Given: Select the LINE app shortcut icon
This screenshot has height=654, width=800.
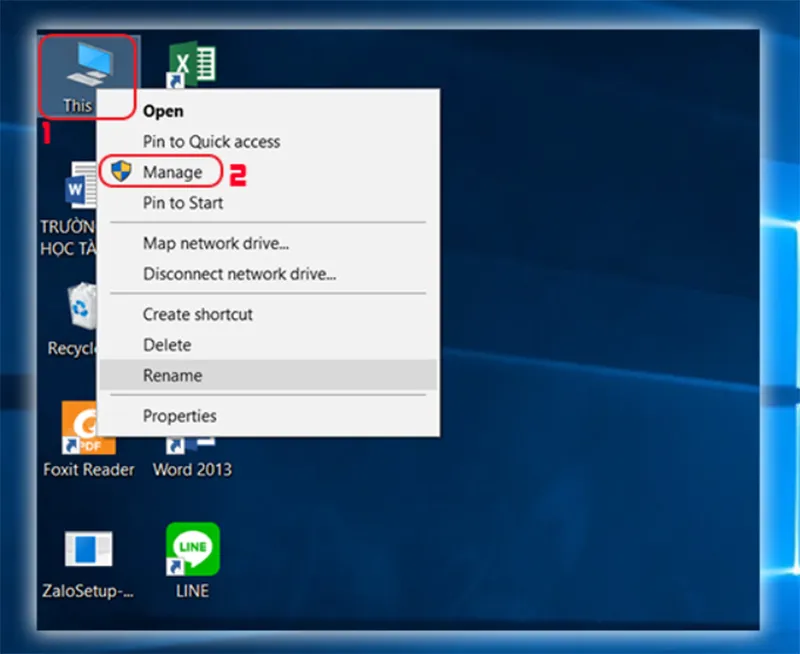Looking at the screenshot, I should pyautogui.click(x=193, y=549).
